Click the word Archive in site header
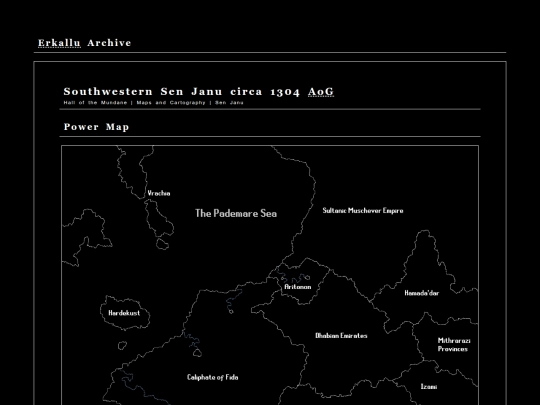 coord(109,43)
